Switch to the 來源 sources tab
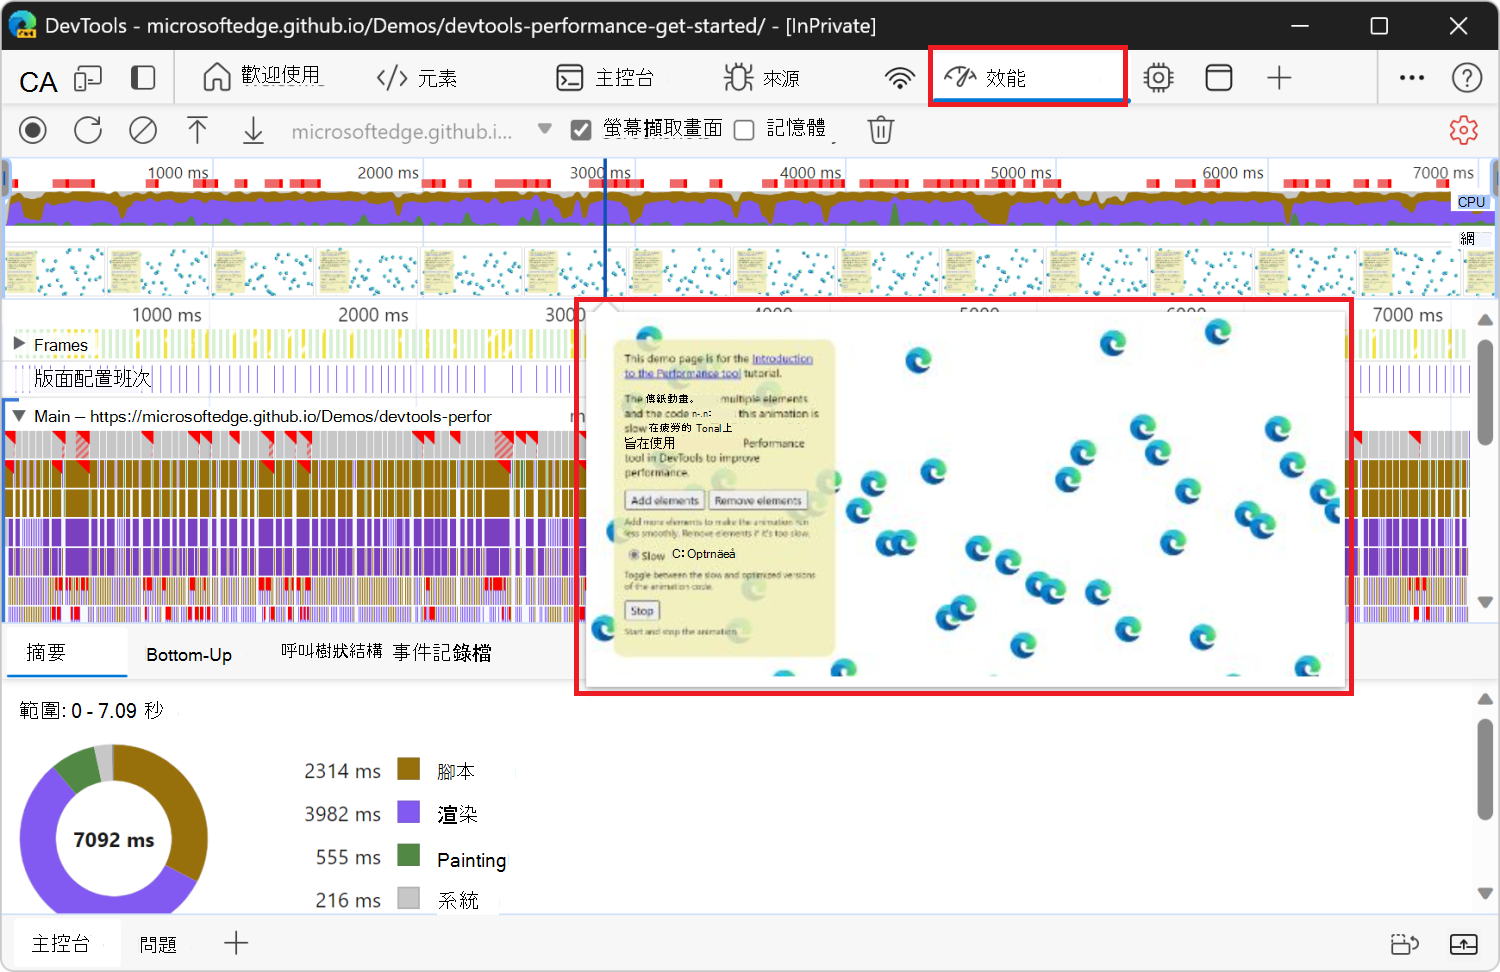 coord(761,78)
